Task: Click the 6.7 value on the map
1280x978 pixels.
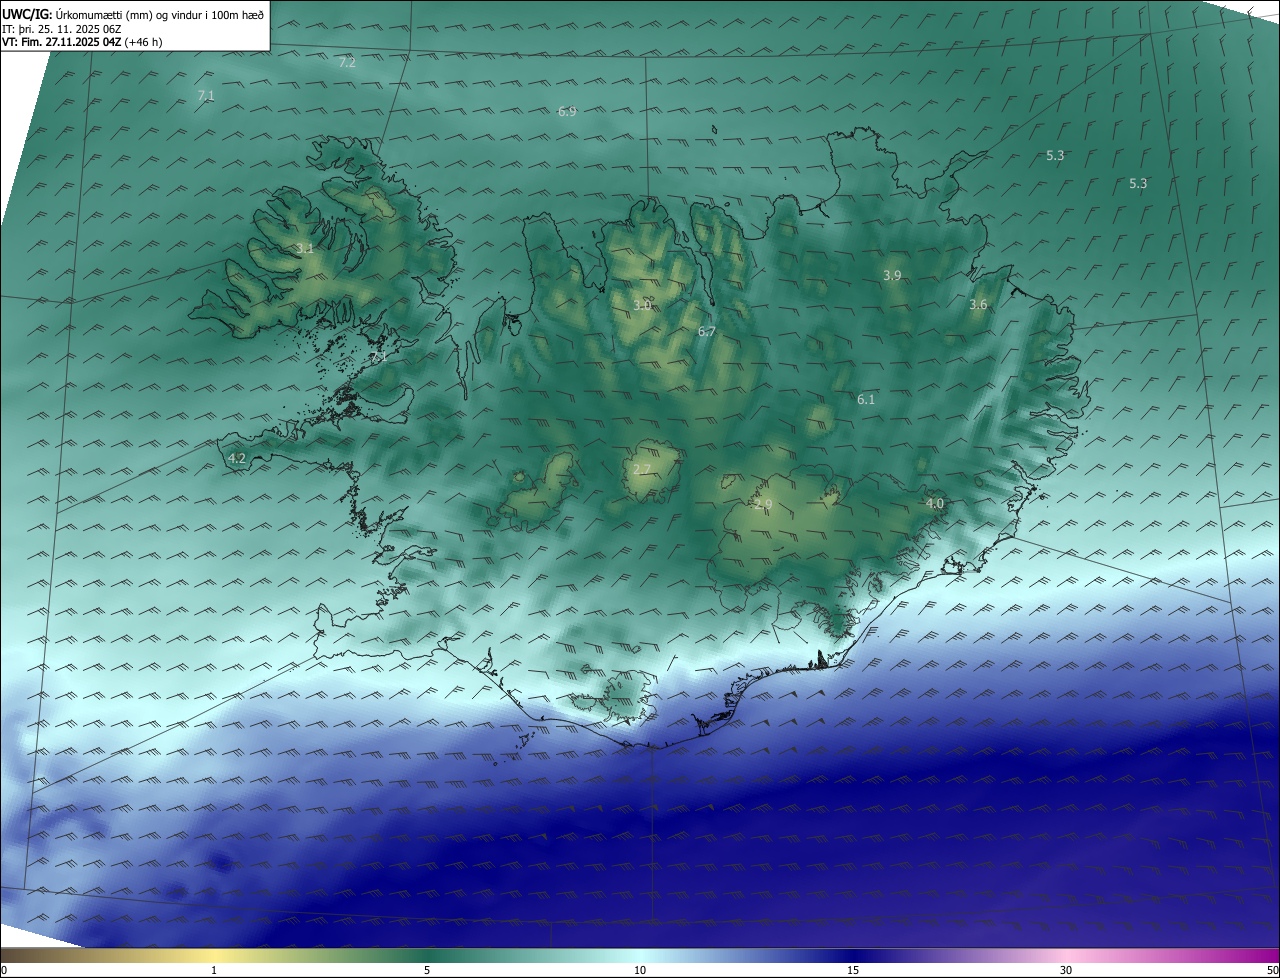Action: 706,332
